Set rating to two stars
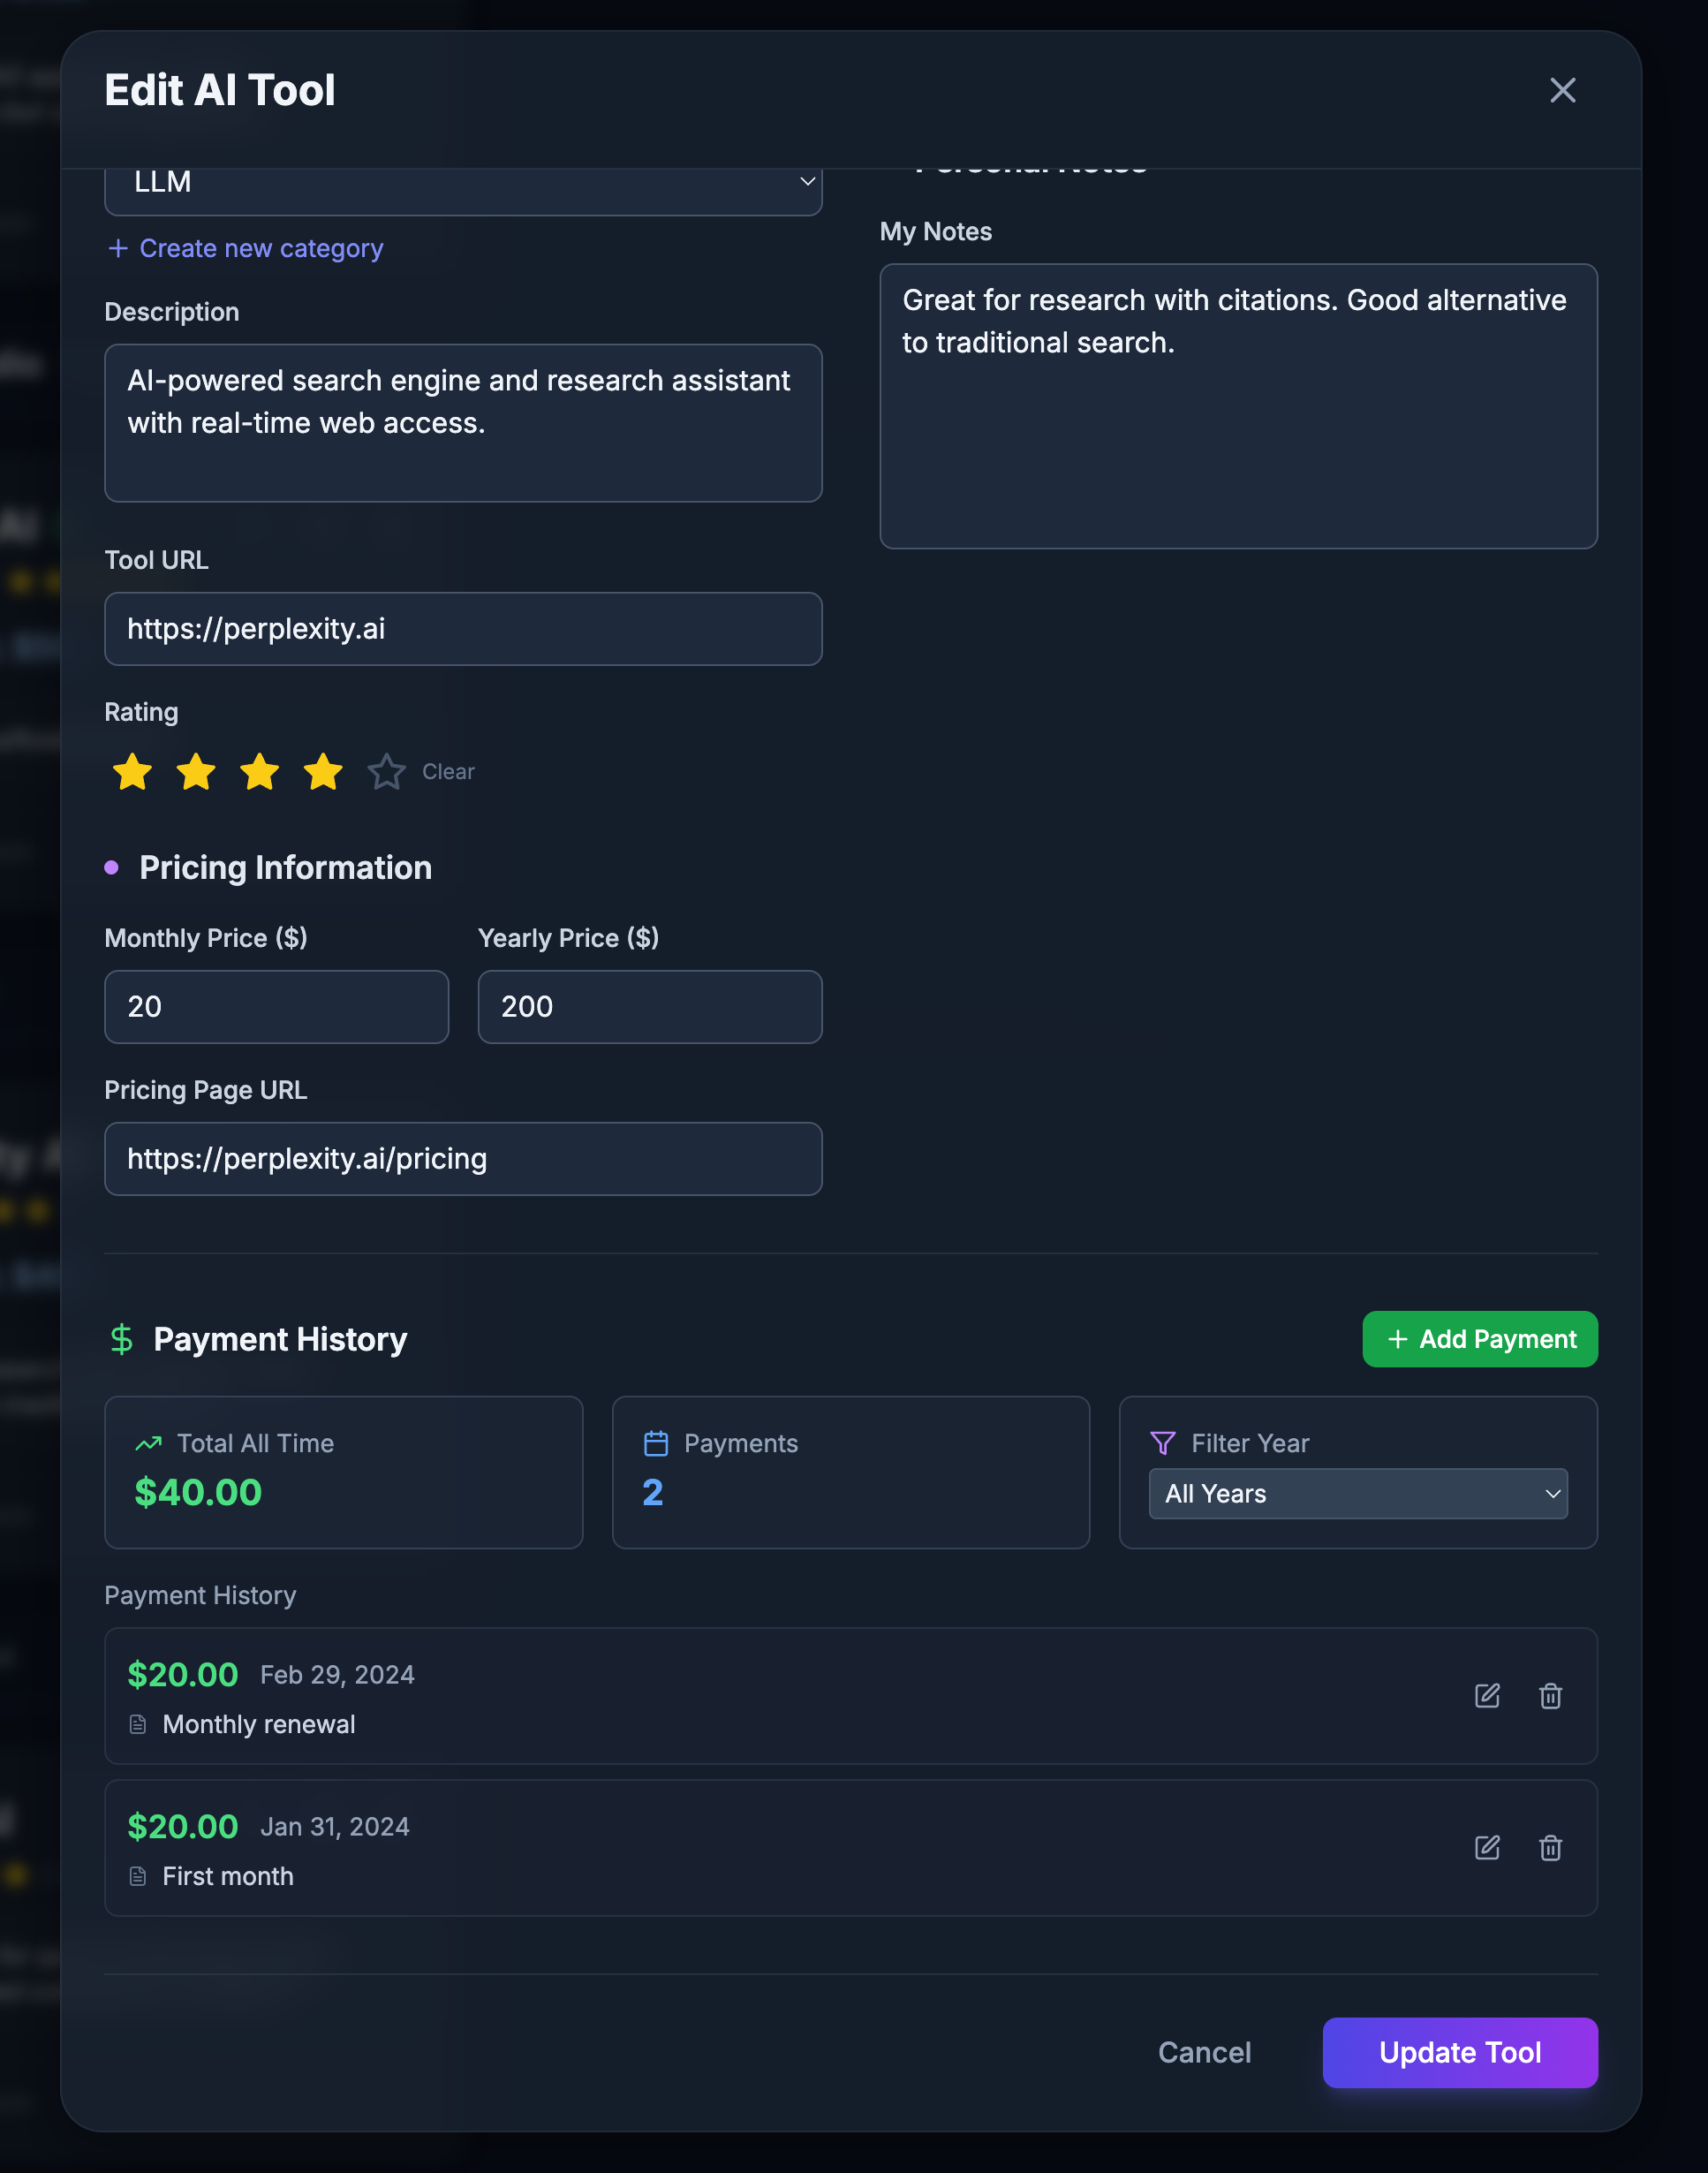 196,772
